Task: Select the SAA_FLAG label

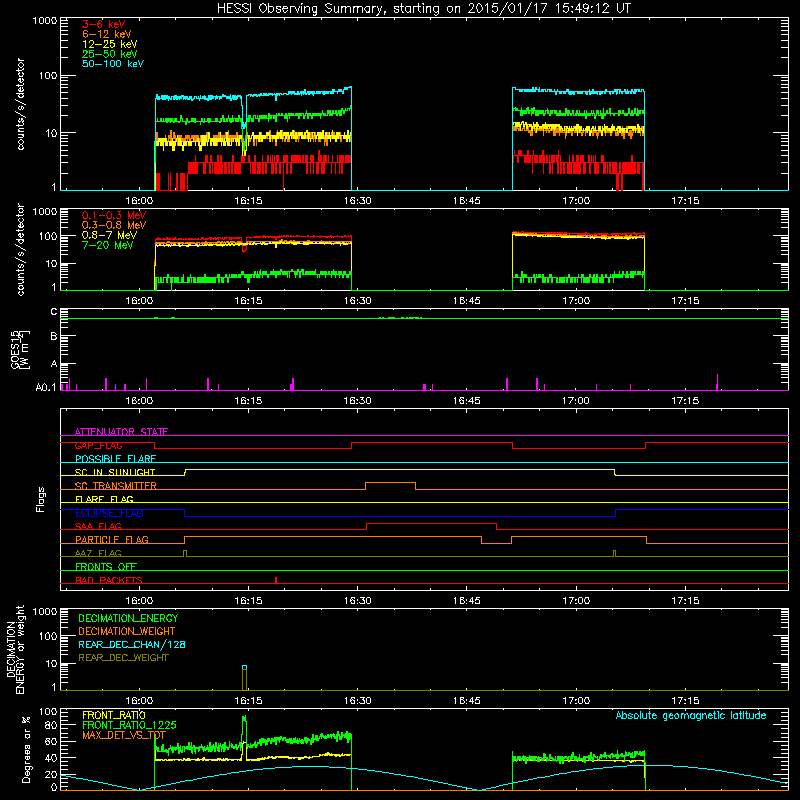Action: tap(98, 526)
